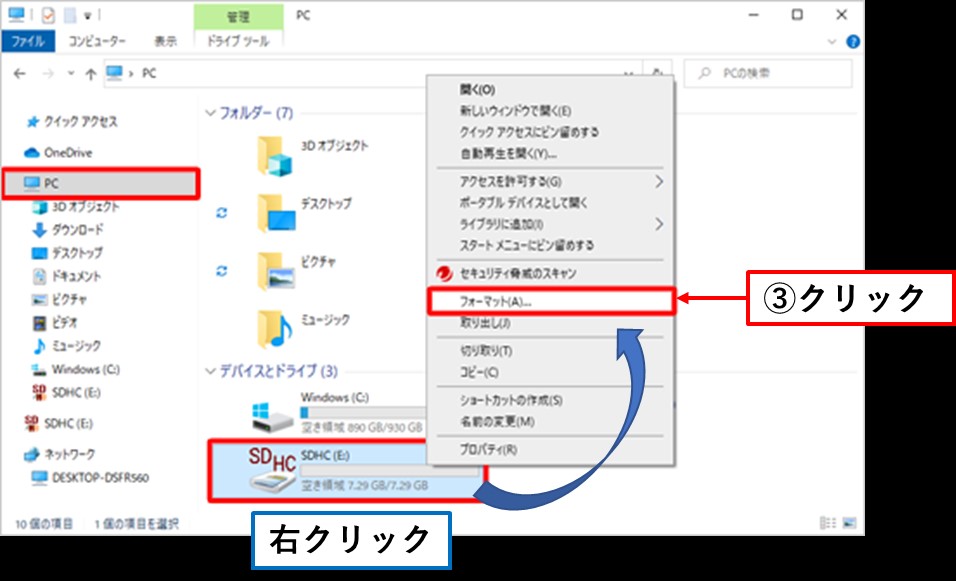Image resolution: width=956 pixels, height=581 pixels.
Task: Expand the ribbon with the chevron
Action: 832,41
